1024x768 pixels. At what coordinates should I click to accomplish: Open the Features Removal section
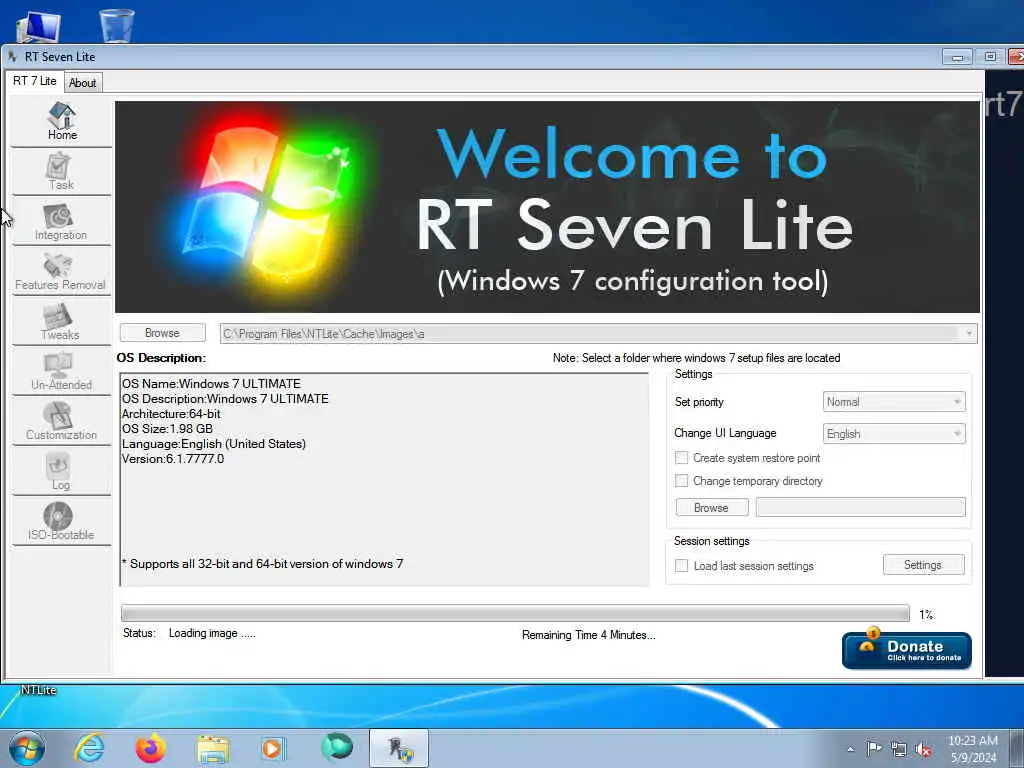click(61, 272)
